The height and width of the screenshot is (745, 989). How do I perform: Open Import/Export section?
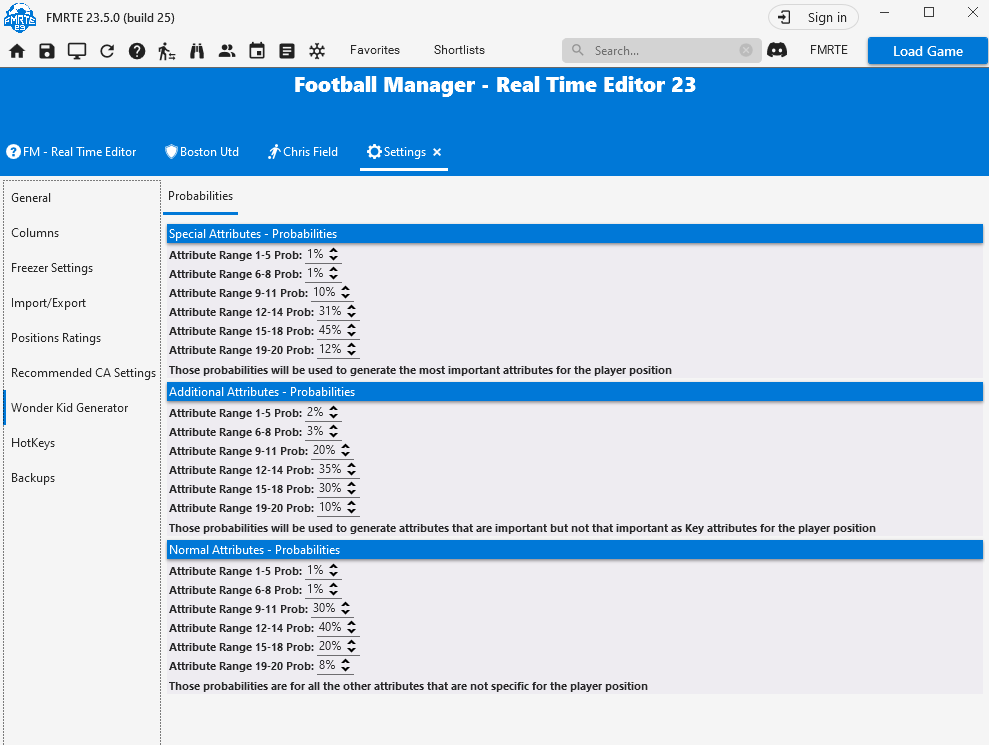[81, 303]
